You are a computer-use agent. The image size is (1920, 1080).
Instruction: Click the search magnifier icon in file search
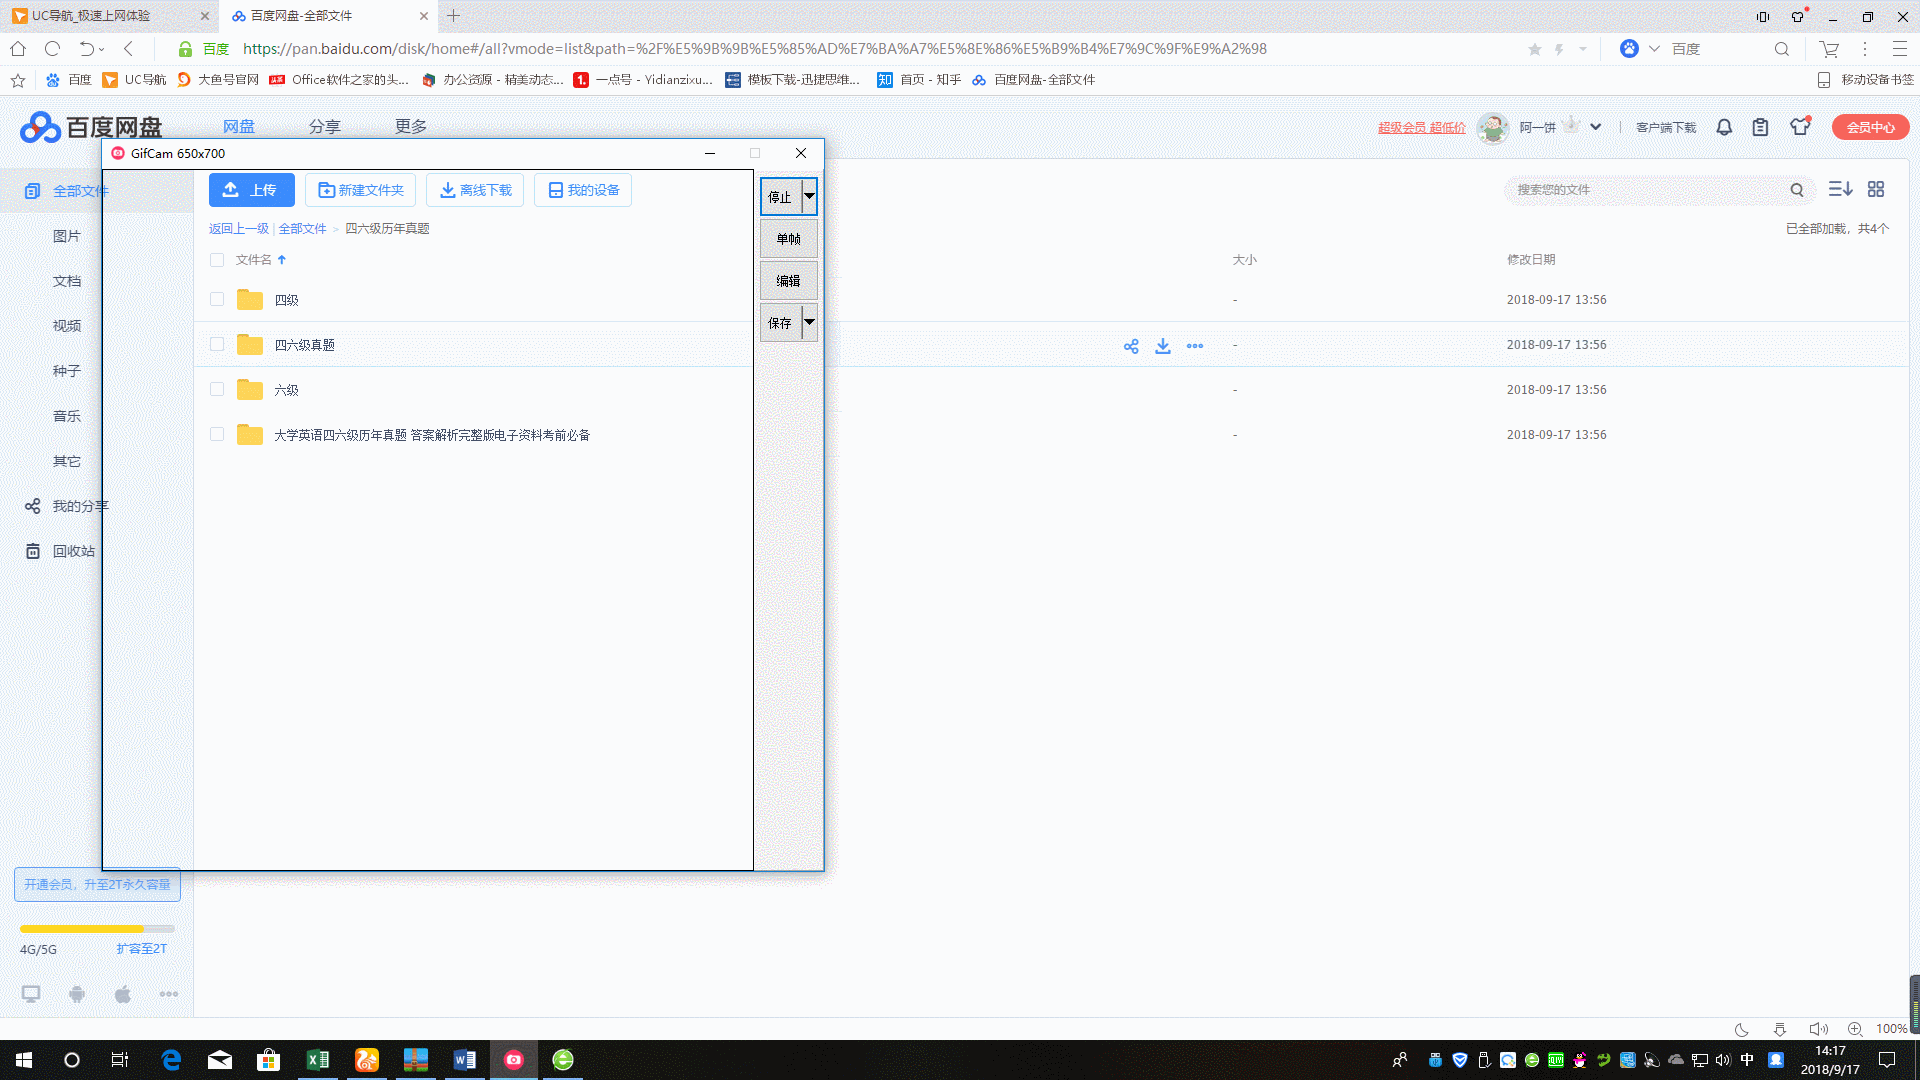click(x=1797, y=190)
